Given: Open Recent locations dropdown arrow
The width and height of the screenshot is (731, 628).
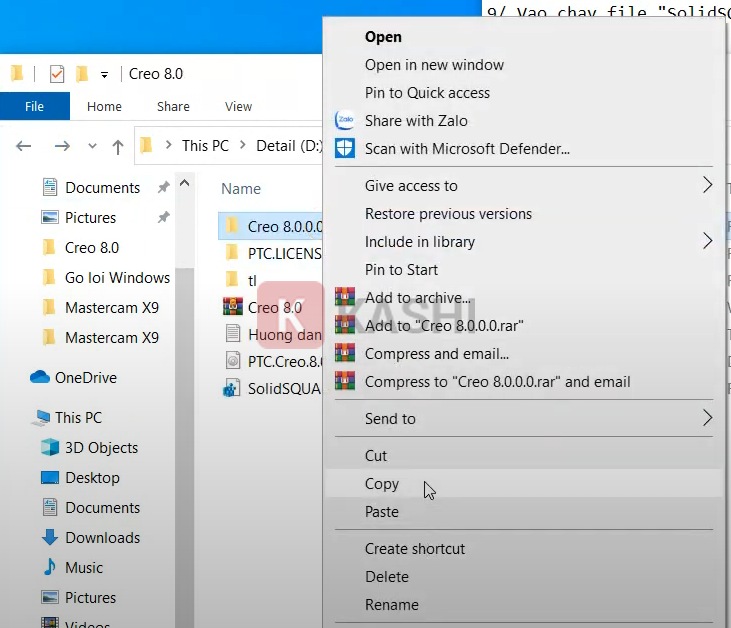Looking at the screenshot, I should 92,146.
